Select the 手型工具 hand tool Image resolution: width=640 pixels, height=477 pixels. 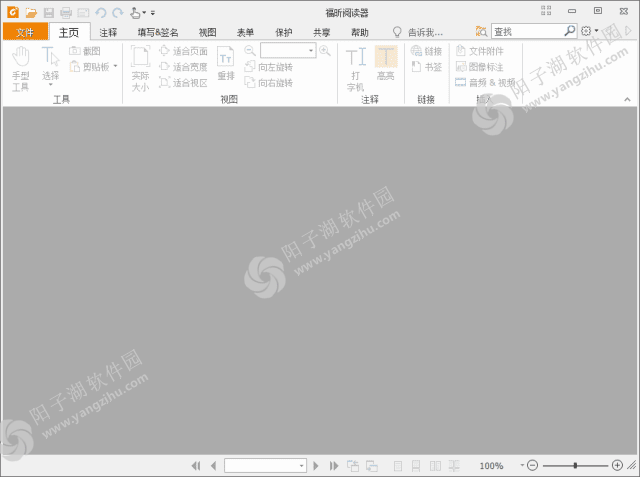point(20,69)
